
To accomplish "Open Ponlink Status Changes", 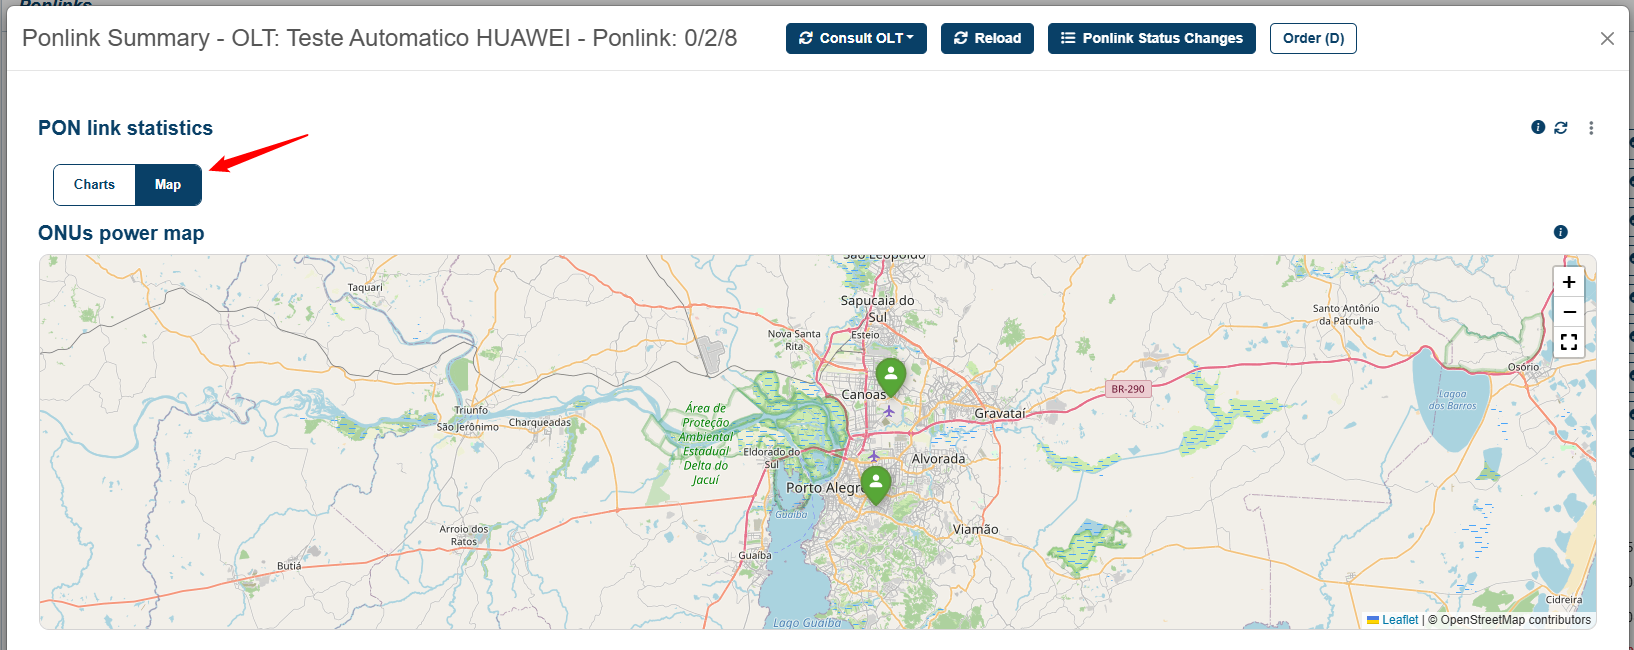I will 1151,38.
